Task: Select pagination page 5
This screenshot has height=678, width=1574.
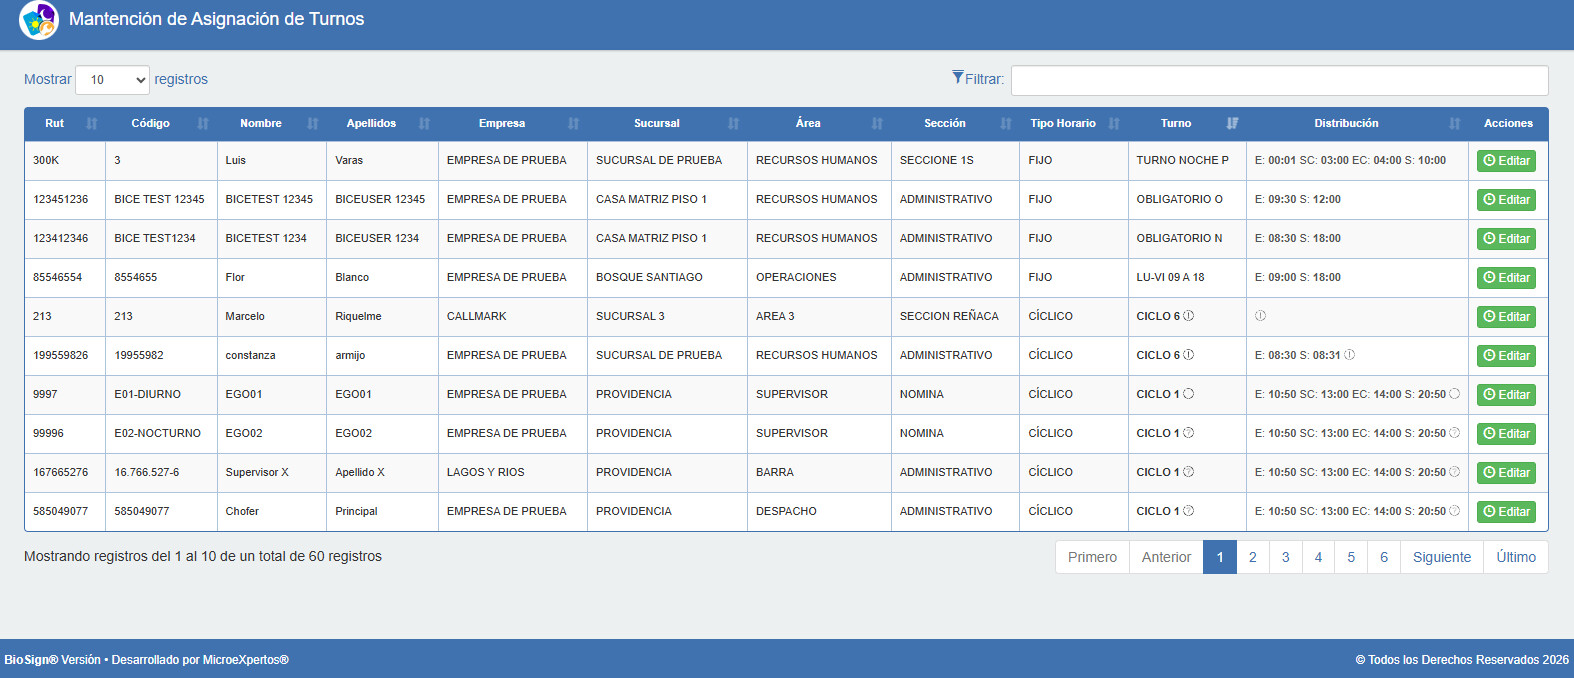Action: pos(1351,557)
